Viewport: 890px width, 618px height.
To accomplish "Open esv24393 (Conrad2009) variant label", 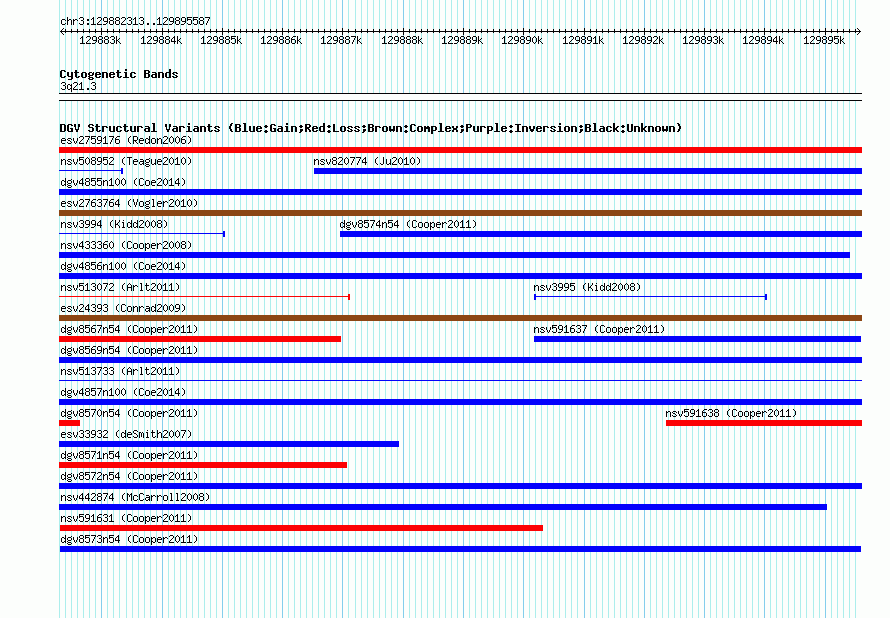I will click(x=123, y=308).
